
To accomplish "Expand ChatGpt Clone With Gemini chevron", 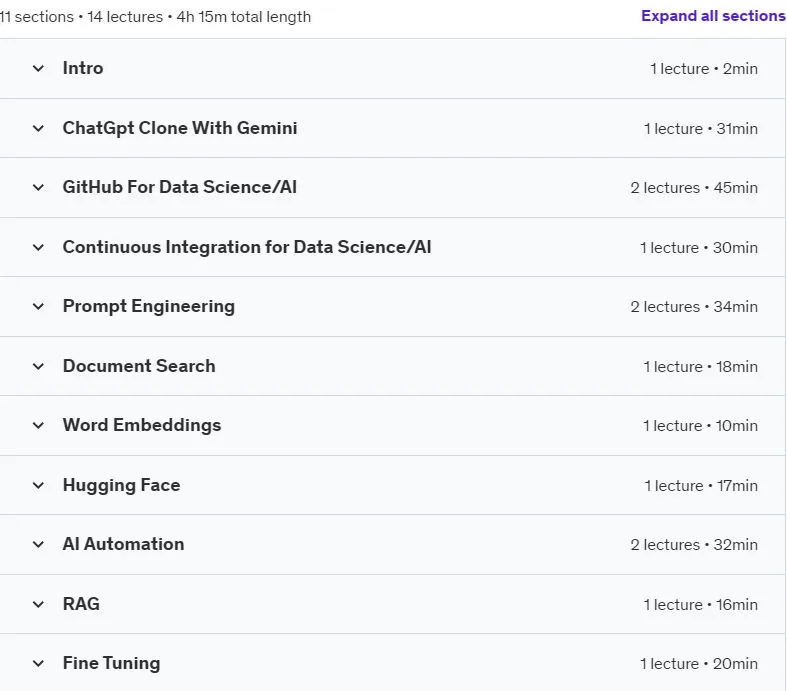I will (38, 128).
